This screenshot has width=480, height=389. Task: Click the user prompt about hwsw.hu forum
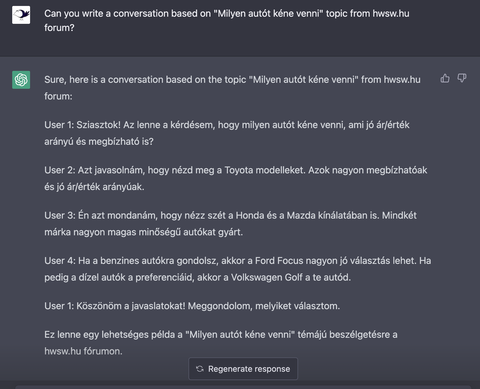click(x=227, y=20)
